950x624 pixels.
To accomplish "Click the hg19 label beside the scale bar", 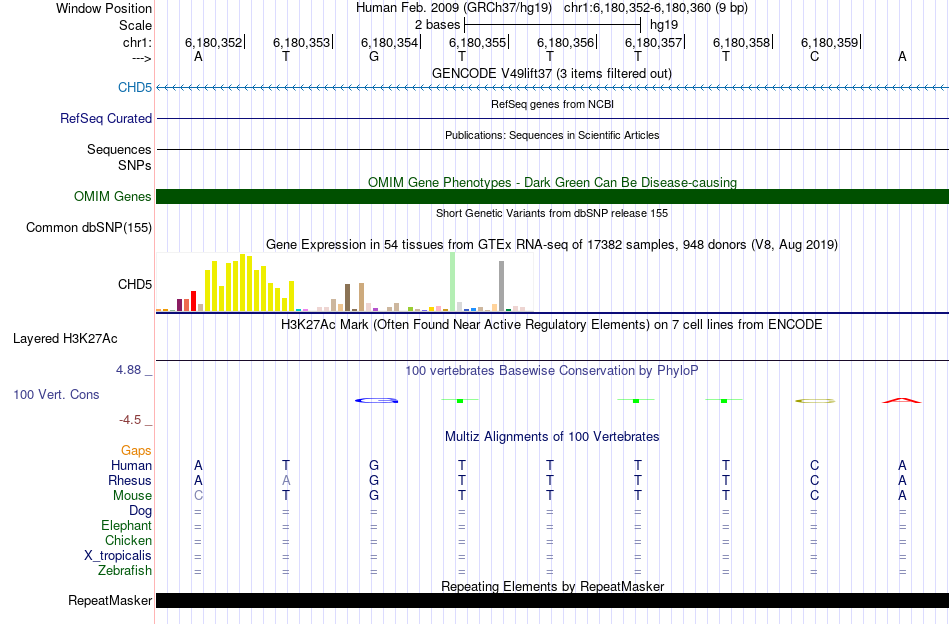I will 664,25.
